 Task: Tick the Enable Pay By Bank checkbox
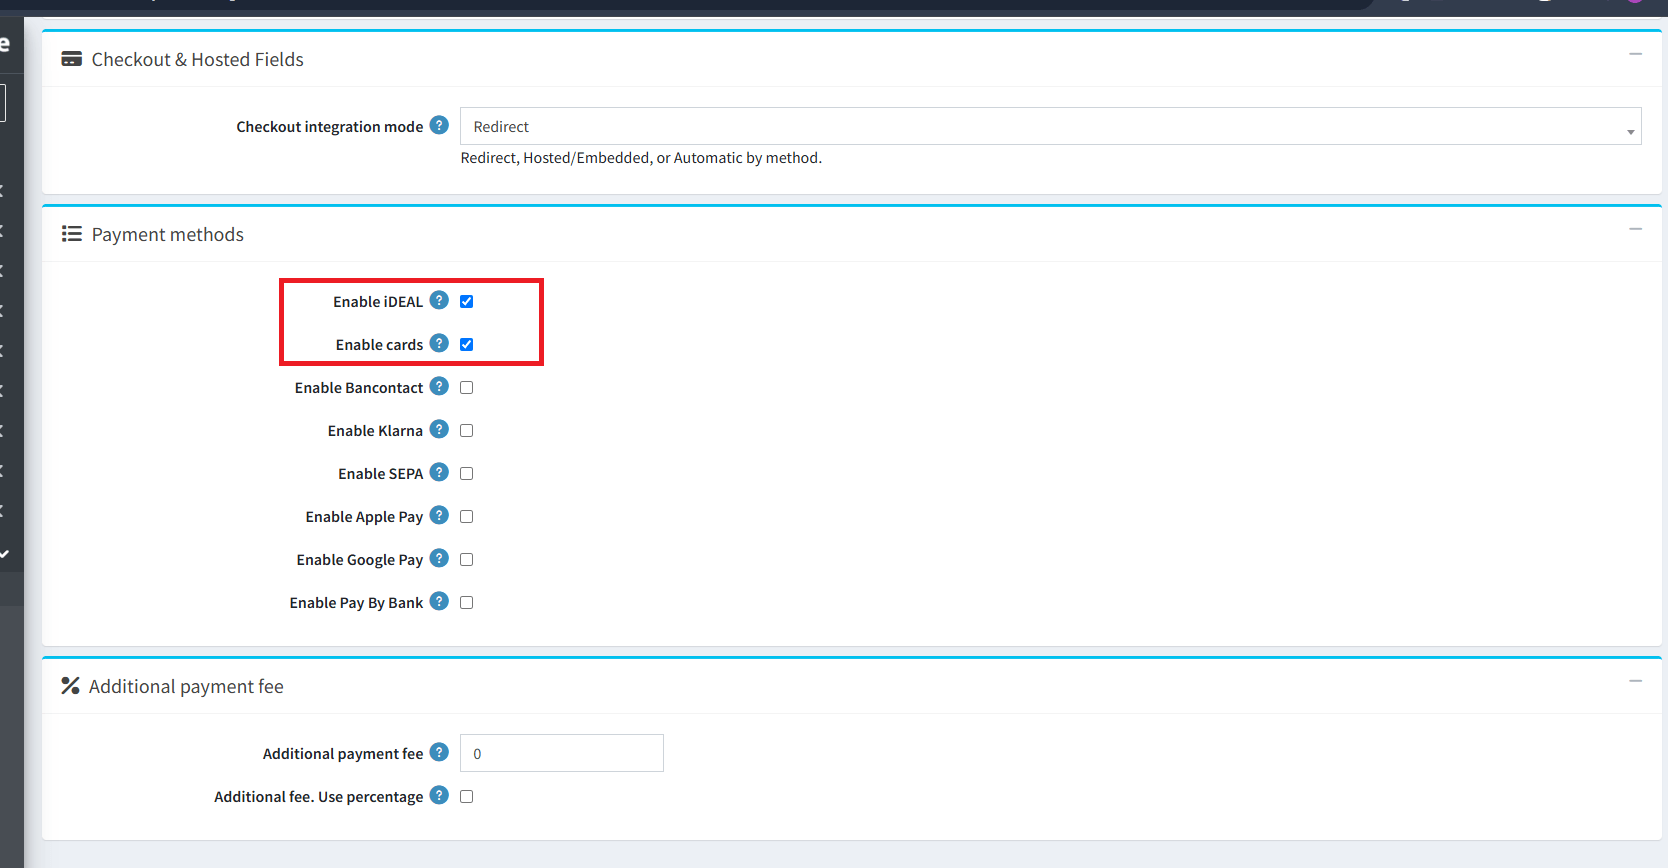click(466, 602)
